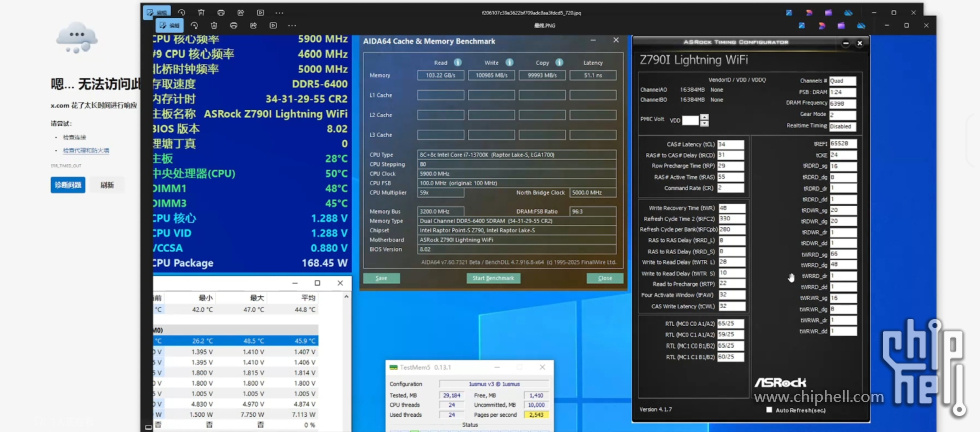
Task: Open Clipchamp icon in f206937c jpg window
Action: 809,12
